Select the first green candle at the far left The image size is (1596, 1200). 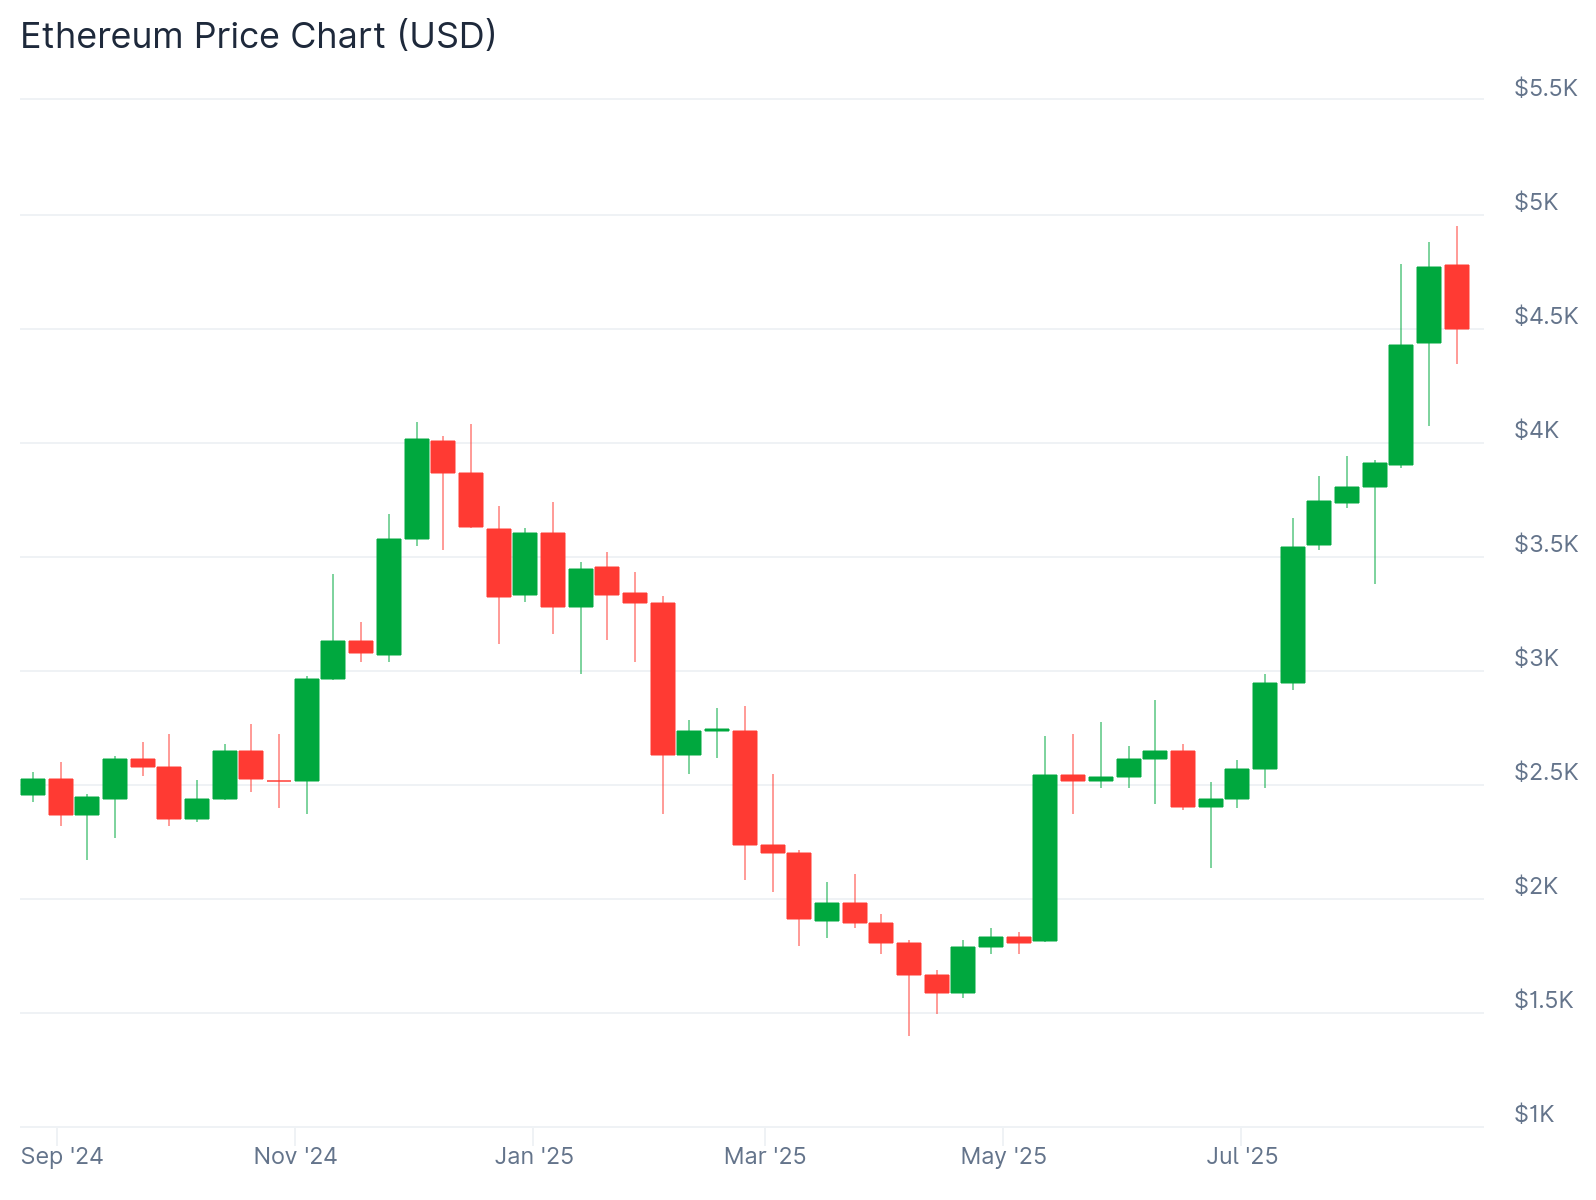33,787
